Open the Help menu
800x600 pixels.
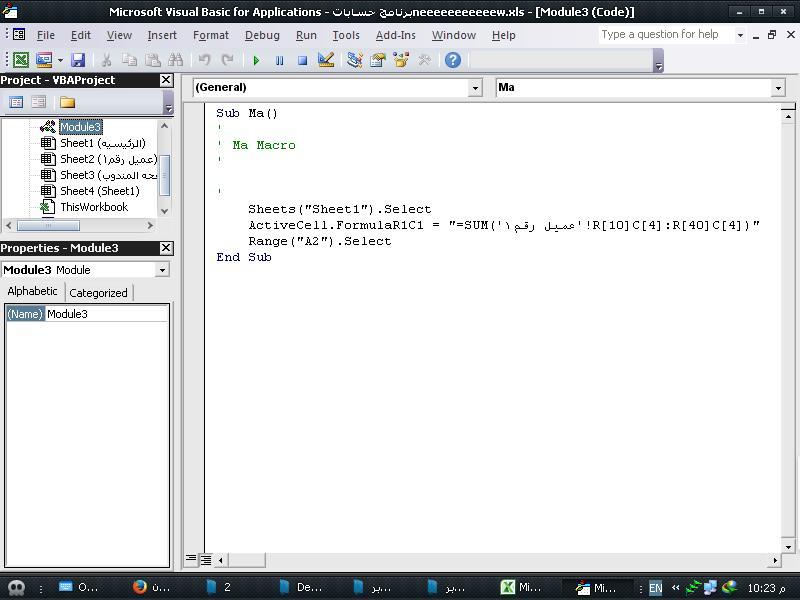click(504, 35)
